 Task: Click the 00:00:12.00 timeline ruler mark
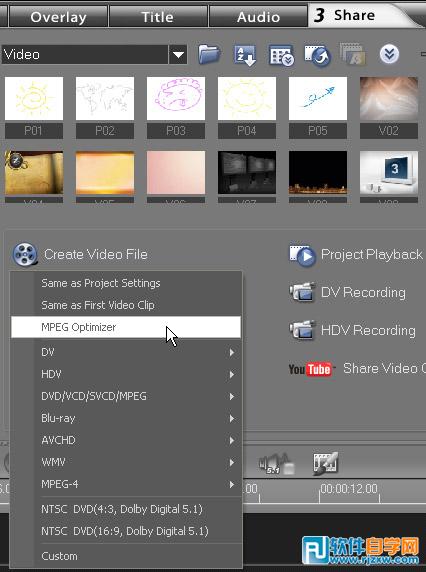point(349,489)
